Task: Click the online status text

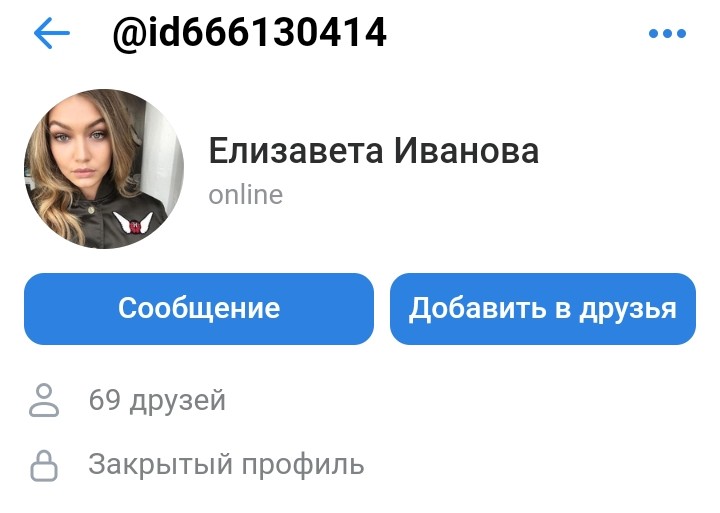Action: [x=246, y=195]
